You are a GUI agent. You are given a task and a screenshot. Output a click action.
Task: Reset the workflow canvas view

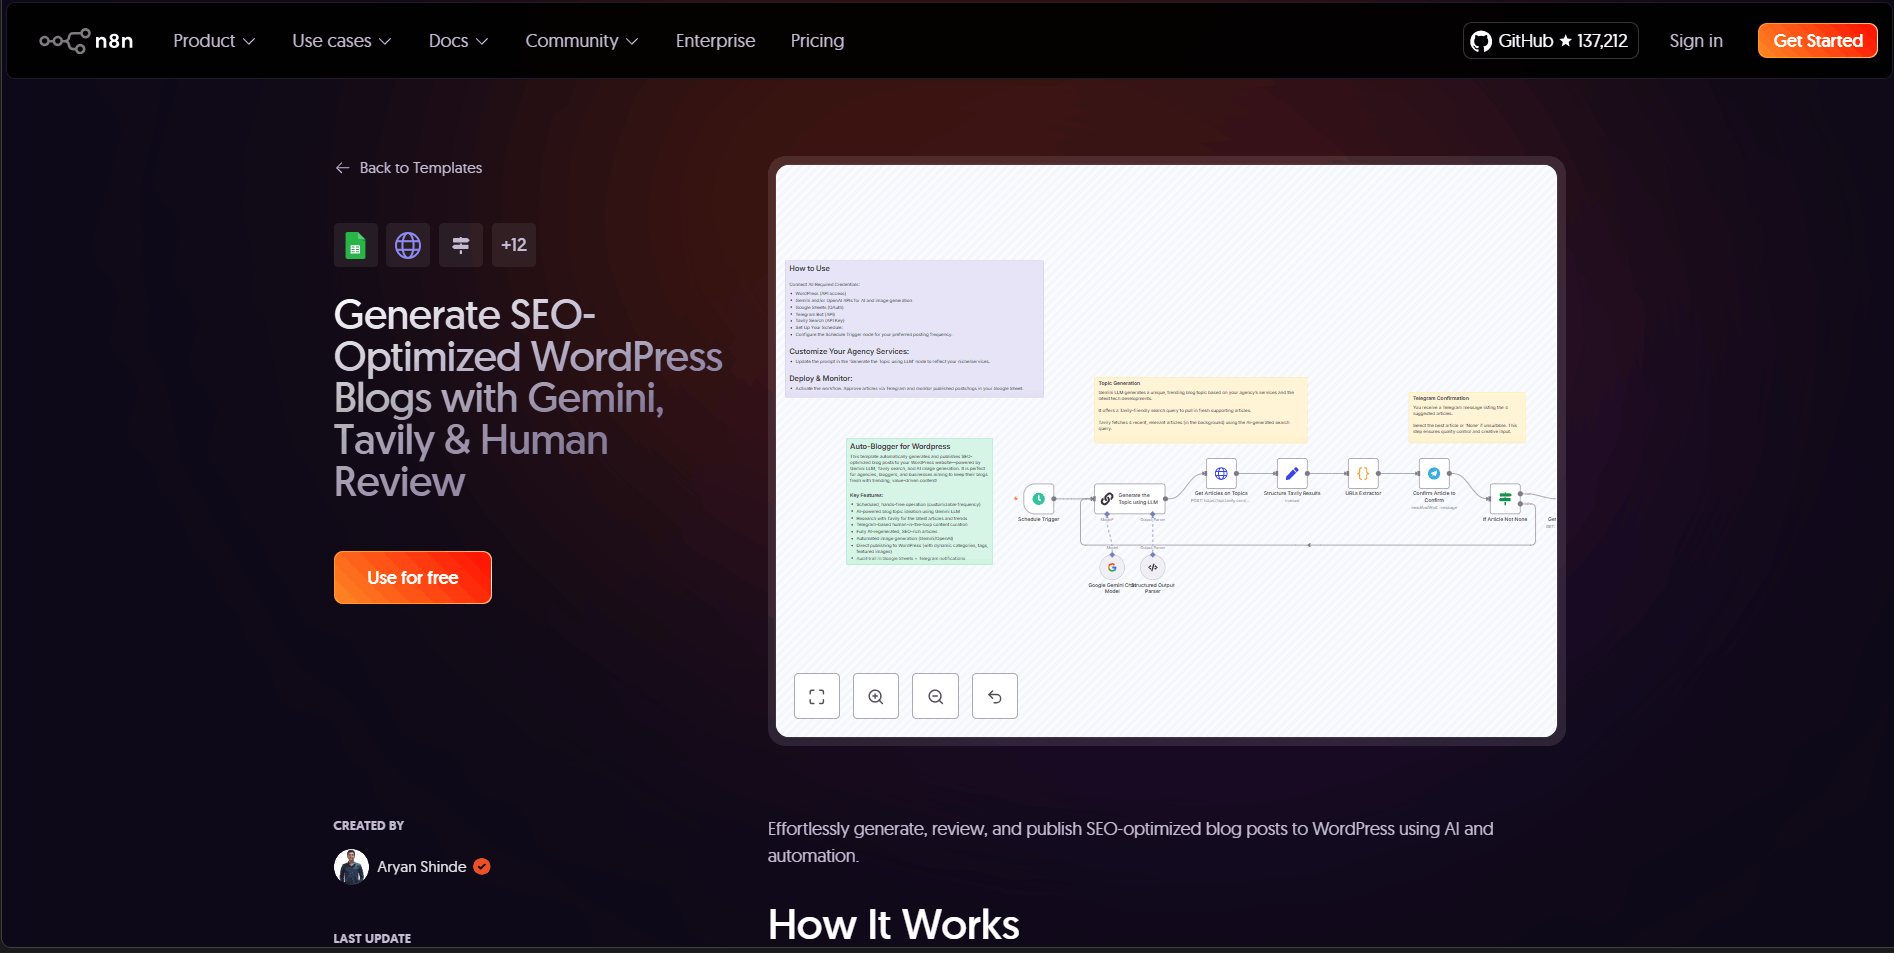pyautogui.click(x=994, y=696)
